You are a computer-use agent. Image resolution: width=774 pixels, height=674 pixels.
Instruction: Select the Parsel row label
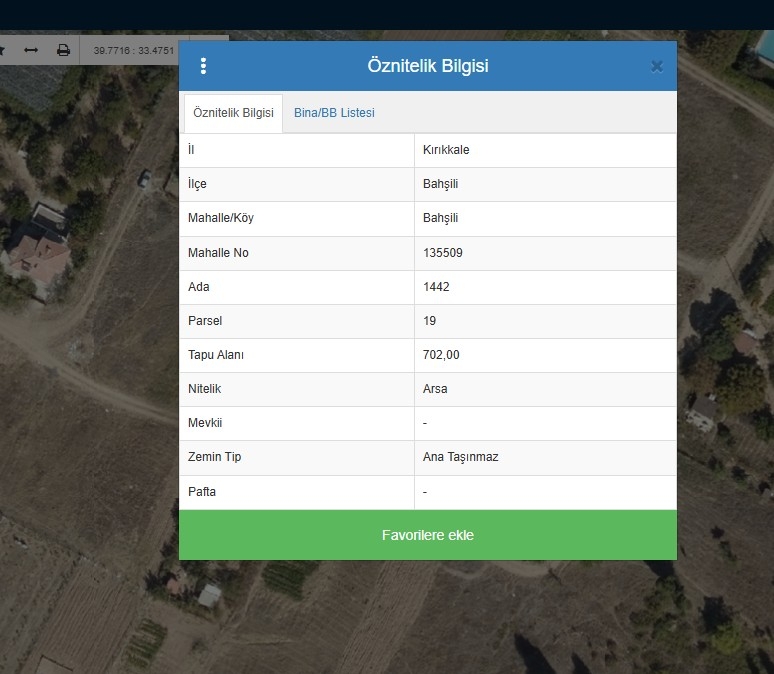[205, 321]
